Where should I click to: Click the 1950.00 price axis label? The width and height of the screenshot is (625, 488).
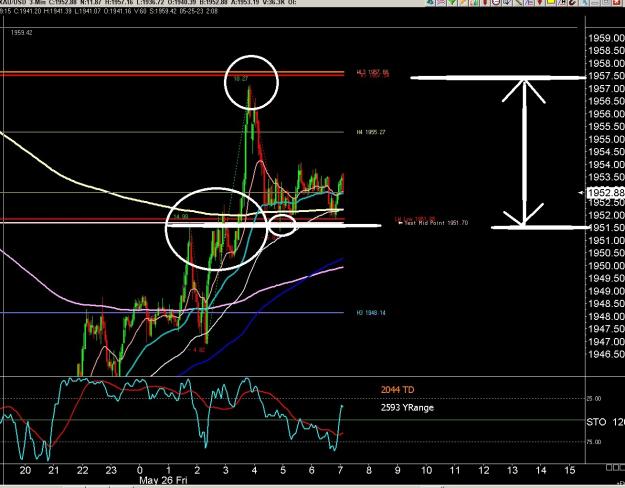(606, 266)
